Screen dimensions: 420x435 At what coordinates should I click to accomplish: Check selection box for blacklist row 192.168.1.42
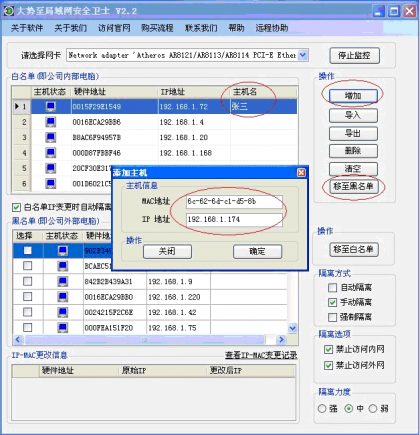[x=28, y=312]
